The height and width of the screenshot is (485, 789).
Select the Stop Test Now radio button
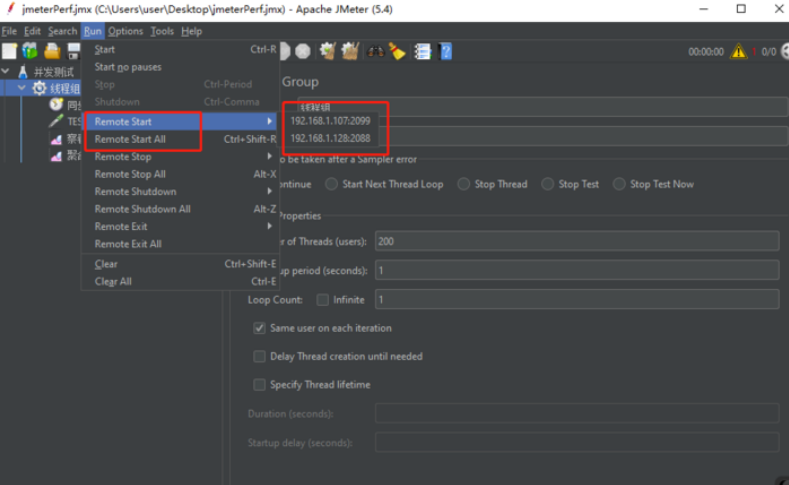(619, 184)
